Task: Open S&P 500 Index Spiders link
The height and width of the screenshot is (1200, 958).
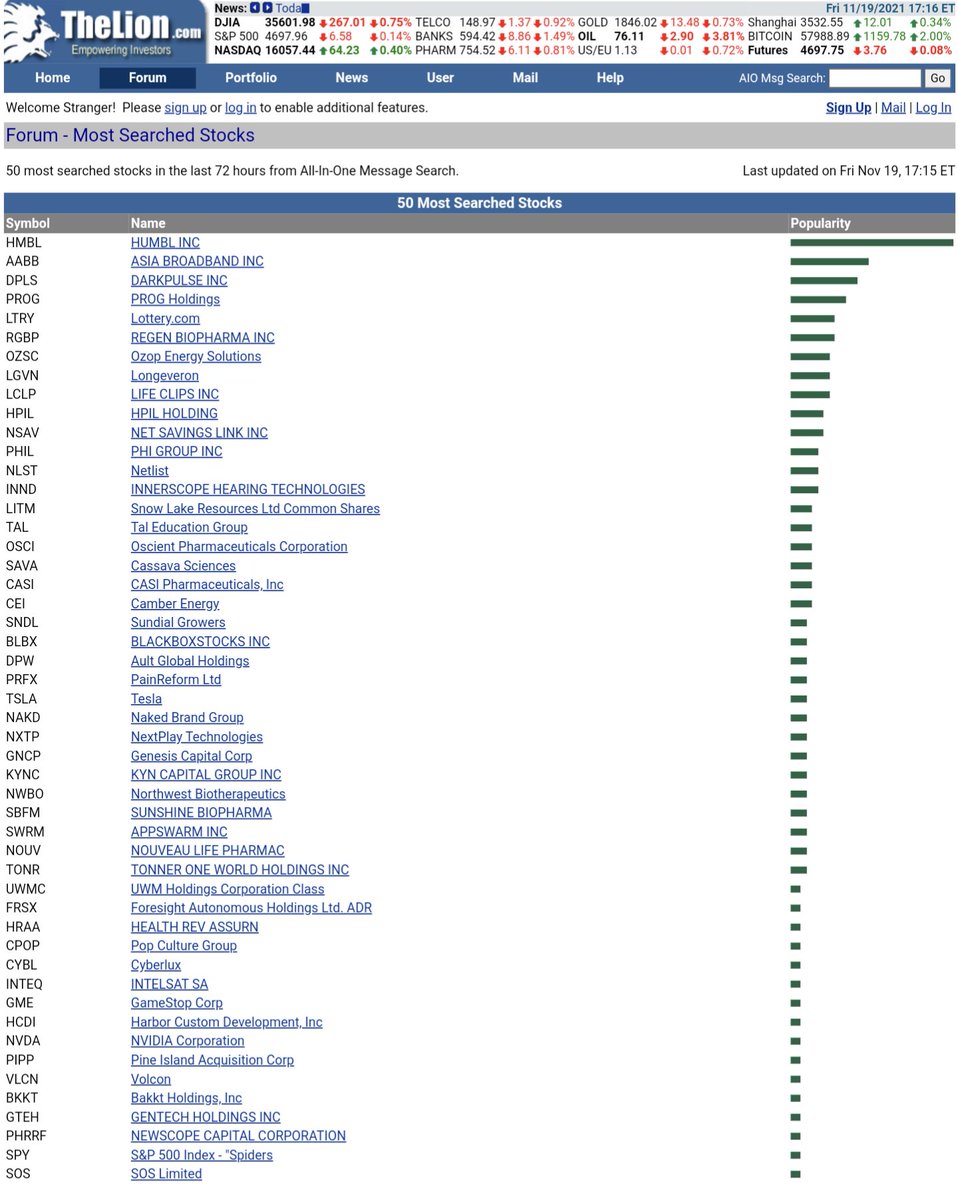Action: pos(202,1155)
